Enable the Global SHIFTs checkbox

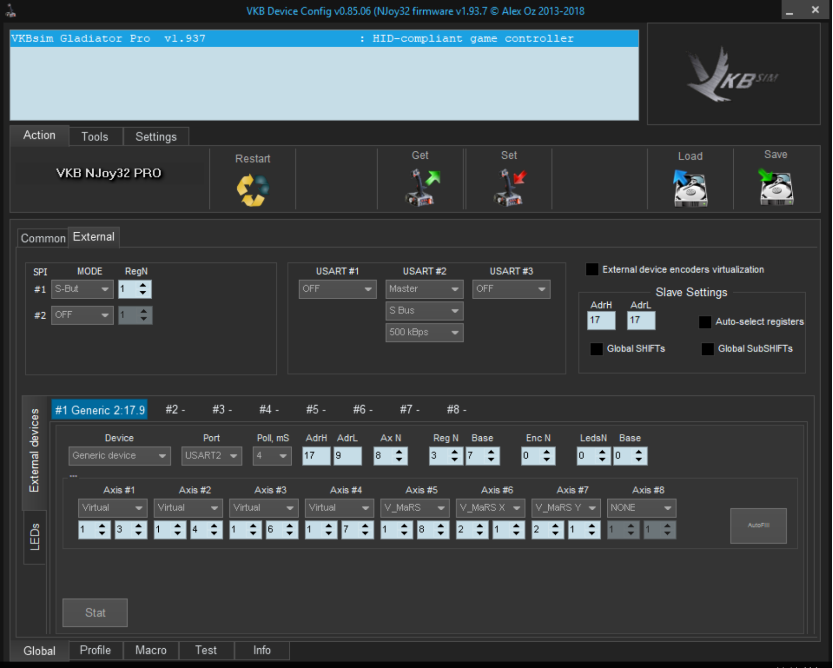click(x=597, y=349)
